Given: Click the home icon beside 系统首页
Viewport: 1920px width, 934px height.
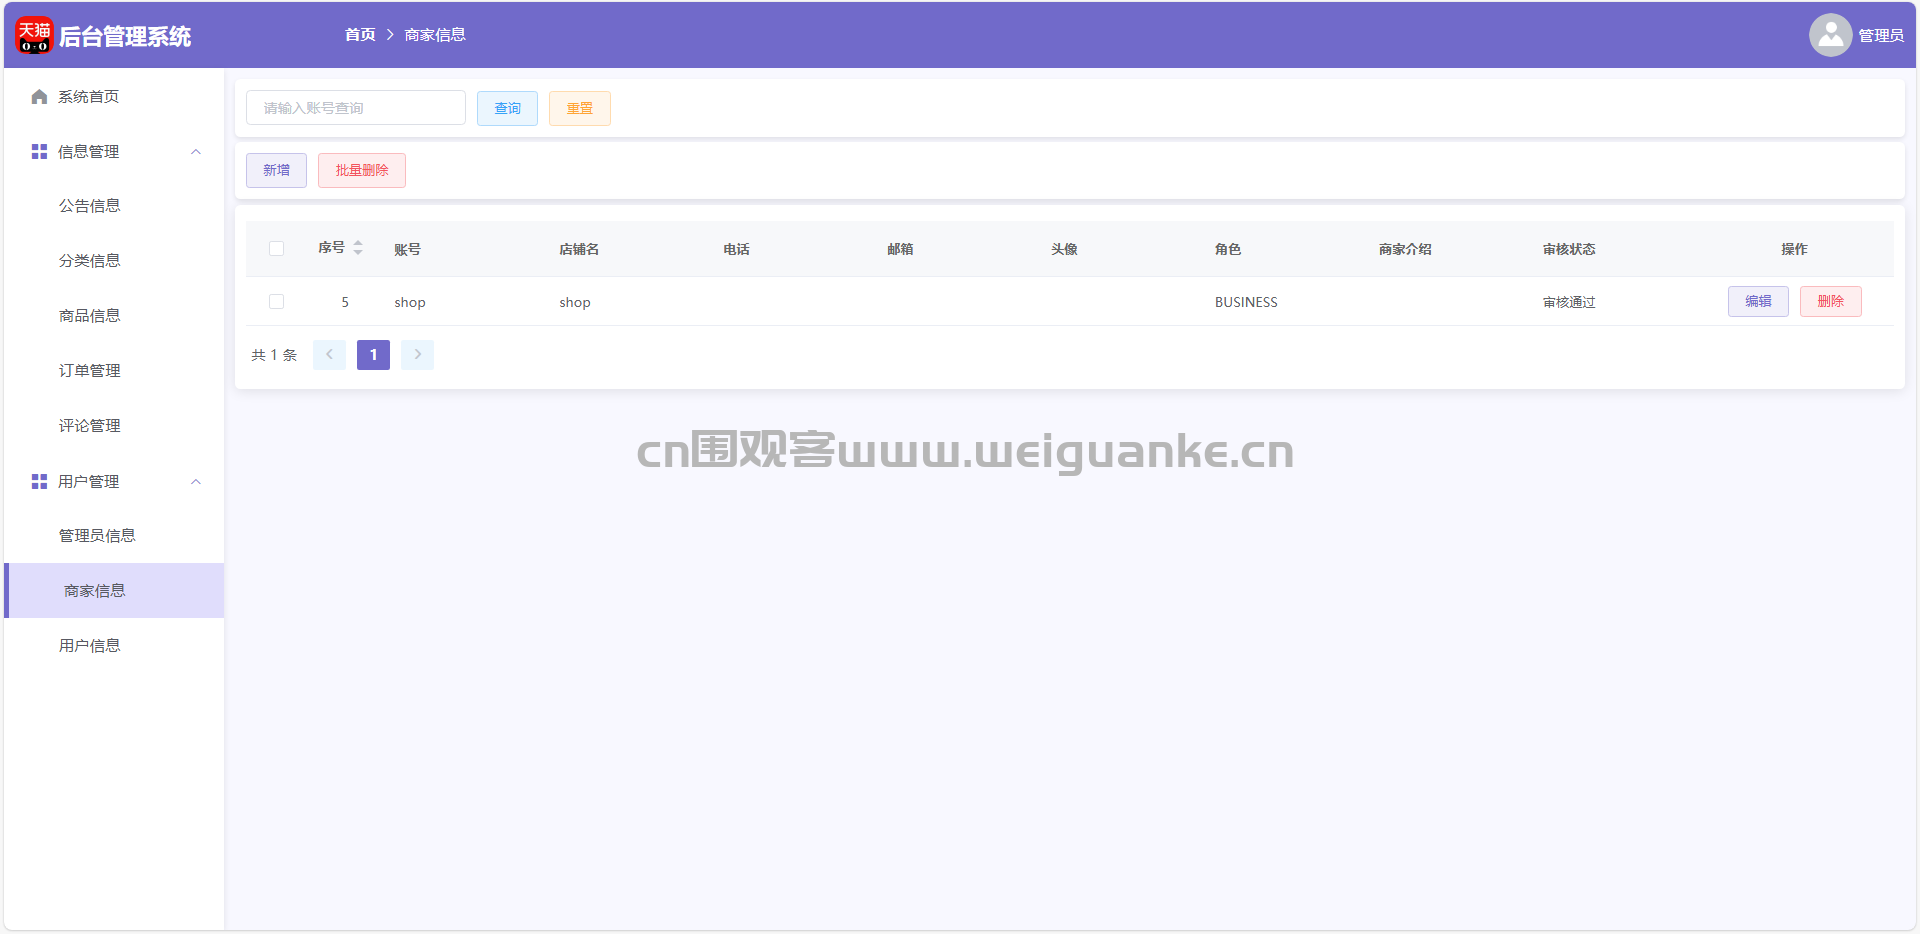Looking at the screenshot, I should tap(39, 97).
